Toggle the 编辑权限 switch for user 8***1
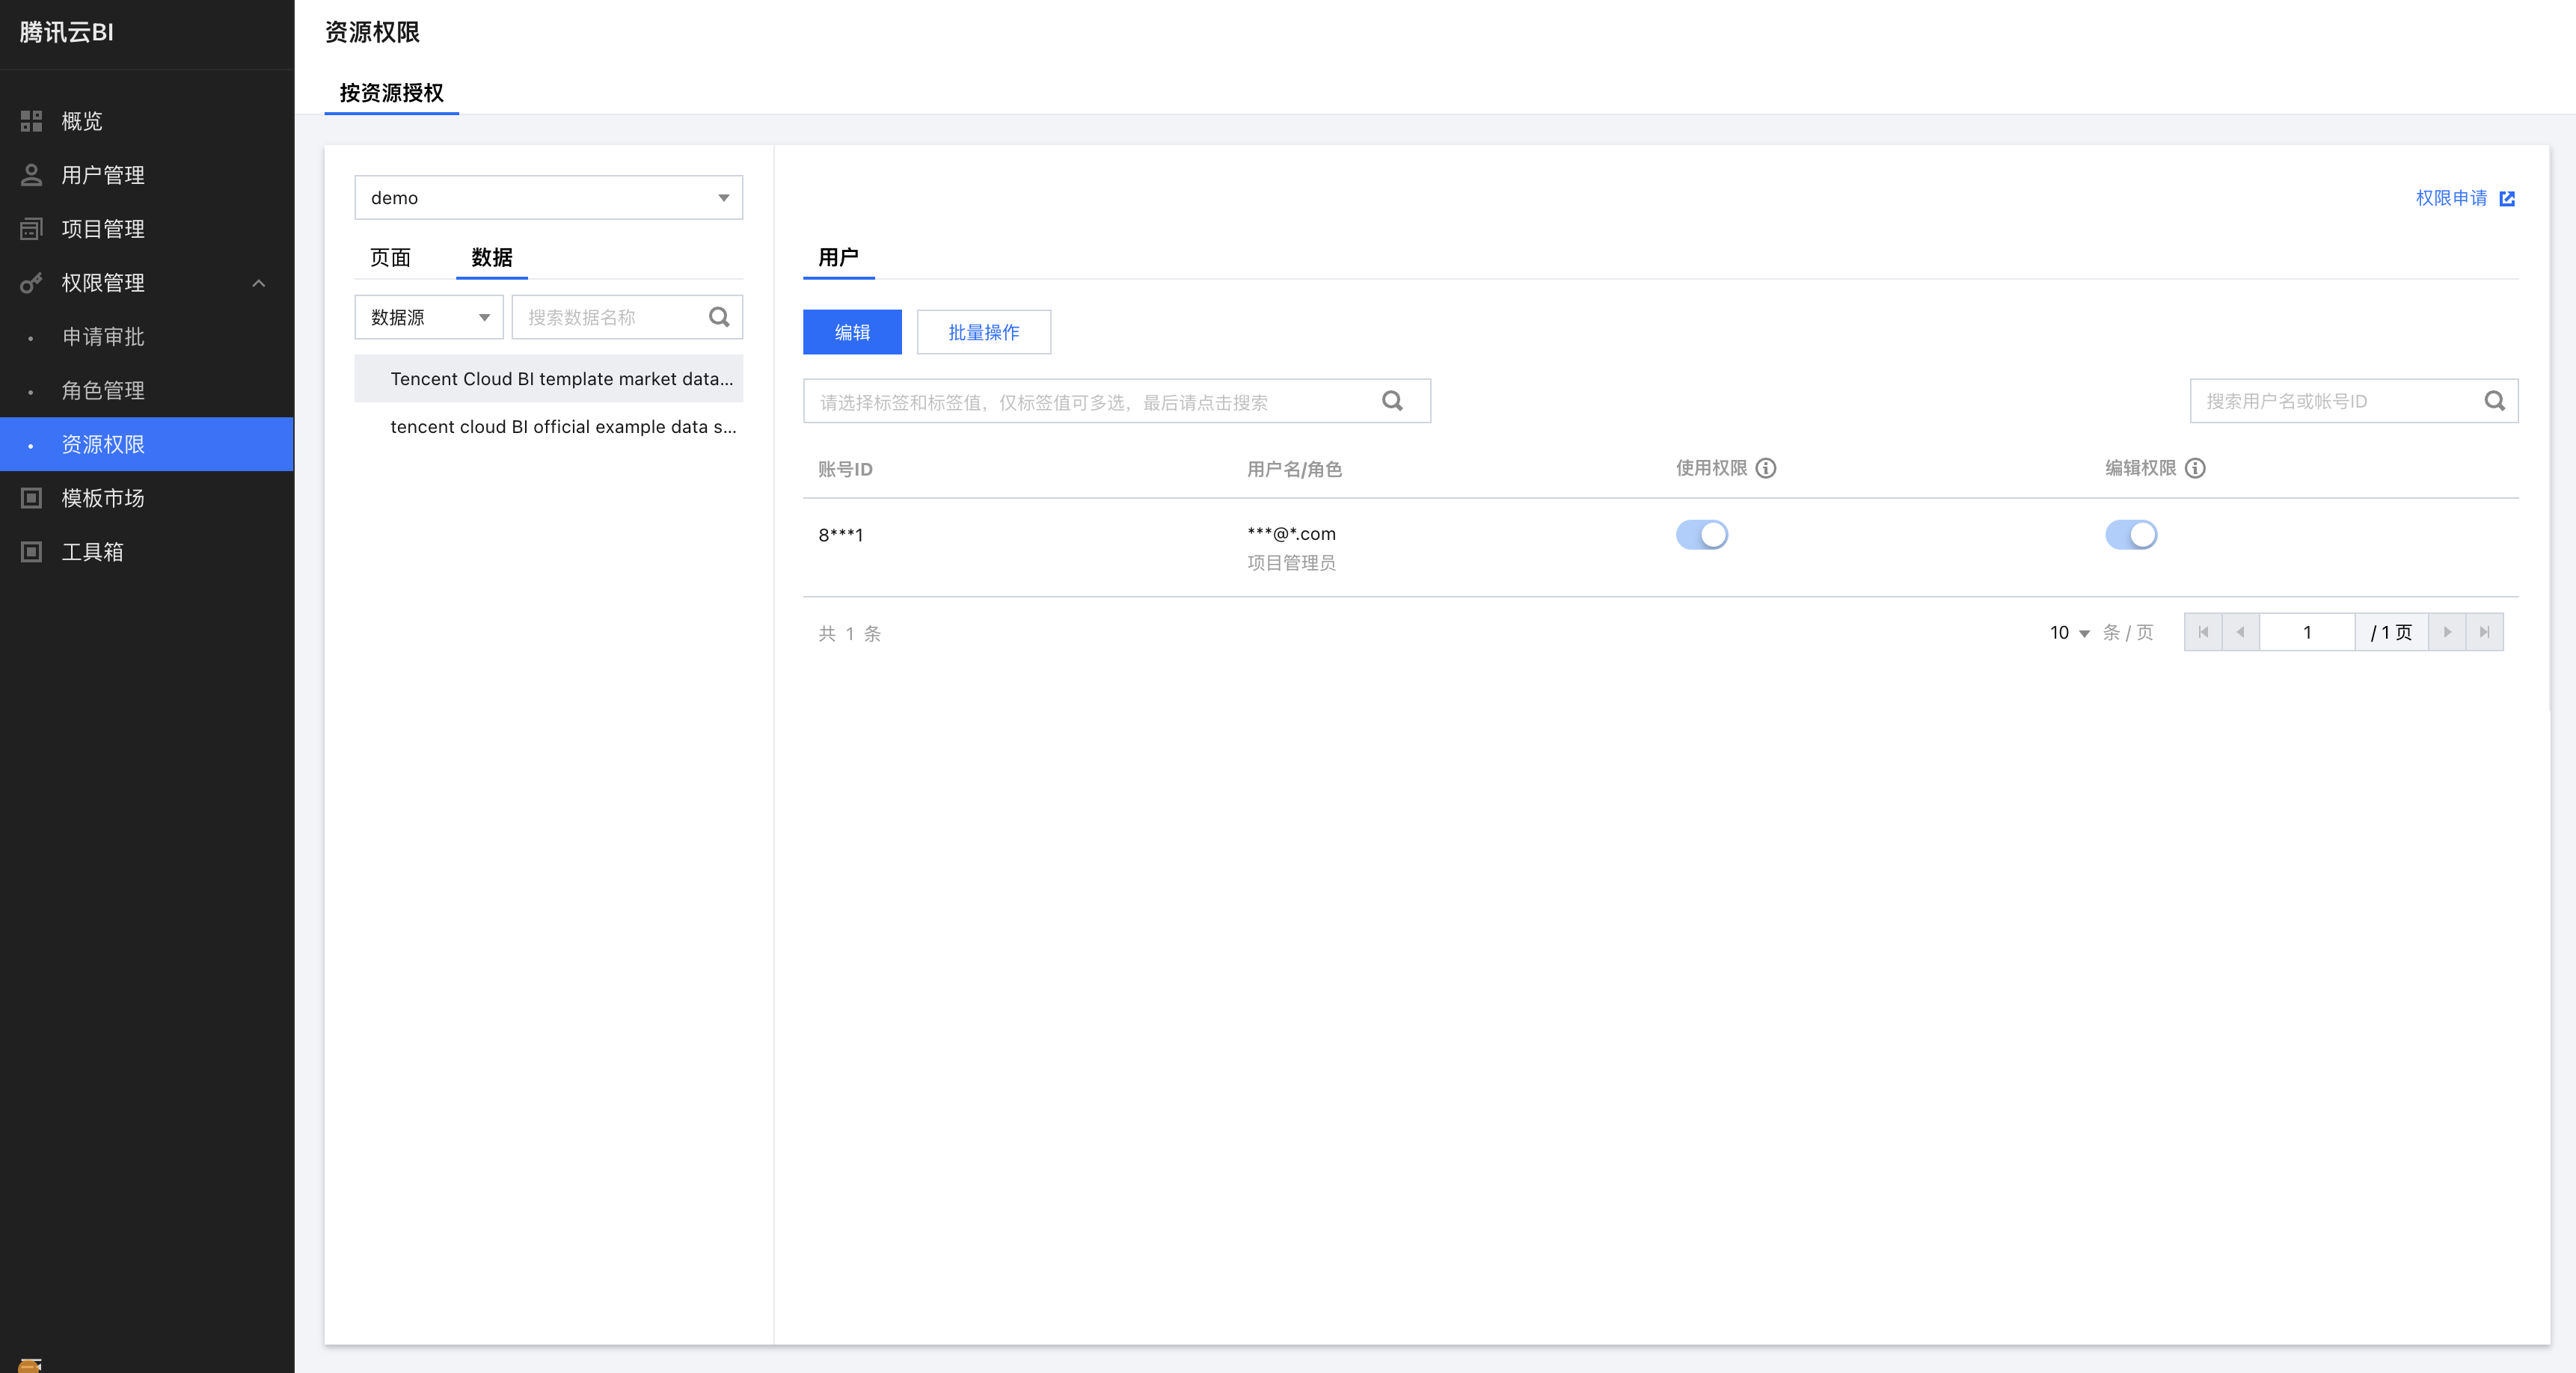Screen dimensions: 2576x1373 (2130, 535)
